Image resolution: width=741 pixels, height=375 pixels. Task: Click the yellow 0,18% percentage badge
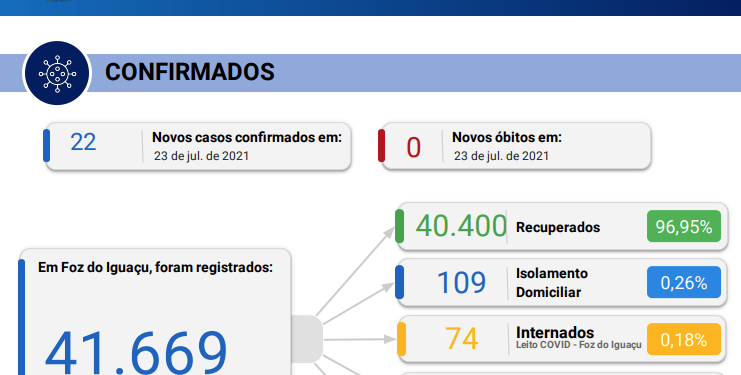(683, 339)
